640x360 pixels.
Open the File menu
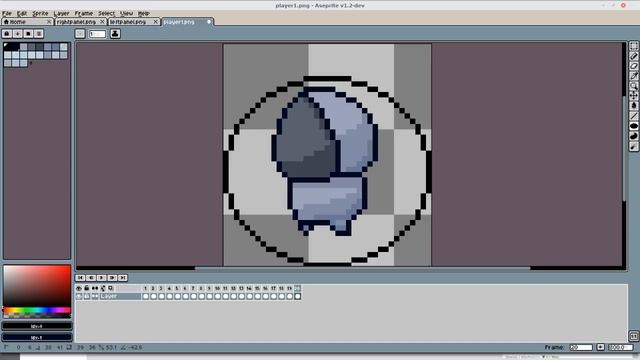(7, 13)
